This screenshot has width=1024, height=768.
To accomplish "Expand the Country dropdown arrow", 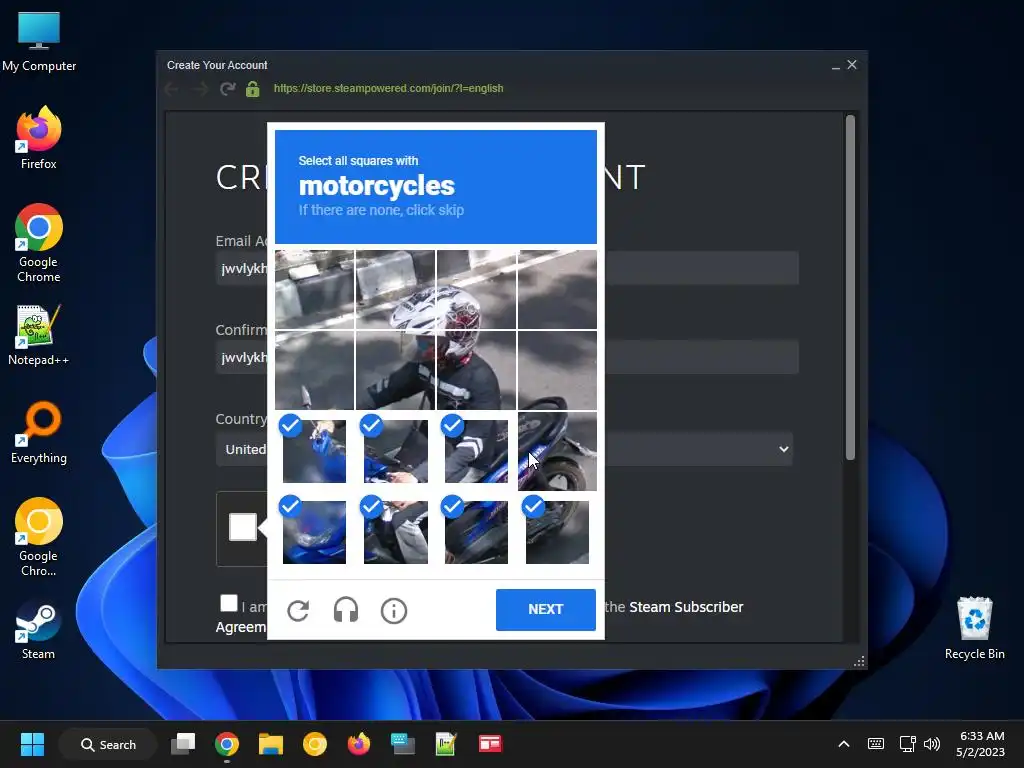I will tap(784, 449).
